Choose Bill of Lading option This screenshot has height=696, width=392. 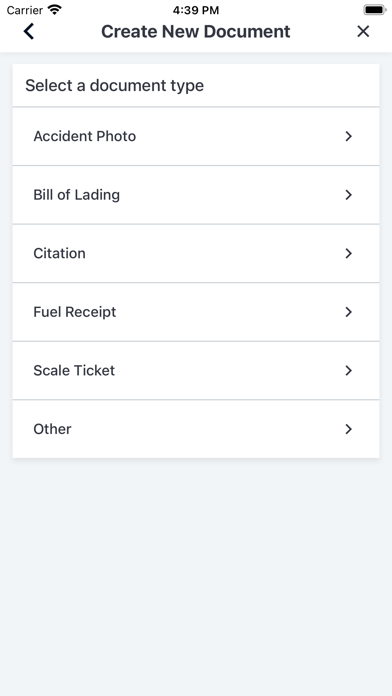196,195
